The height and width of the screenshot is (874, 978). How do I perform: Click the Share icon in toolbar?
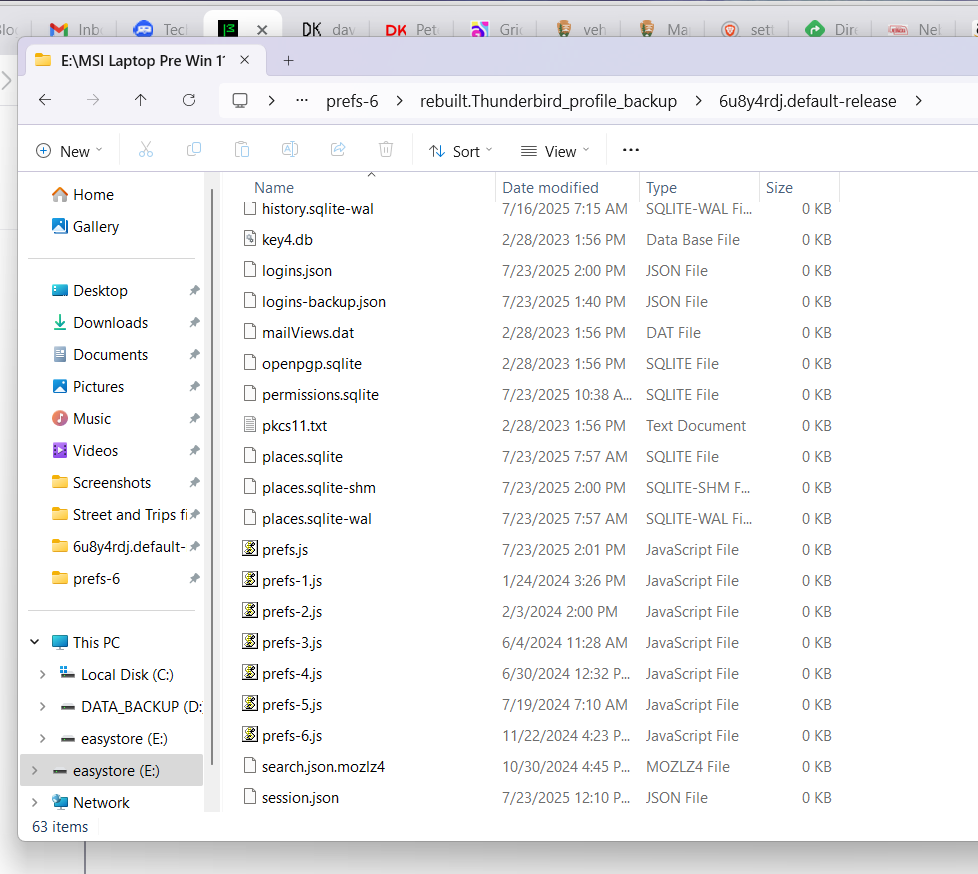pyautogui.click(x=338, y=150)
